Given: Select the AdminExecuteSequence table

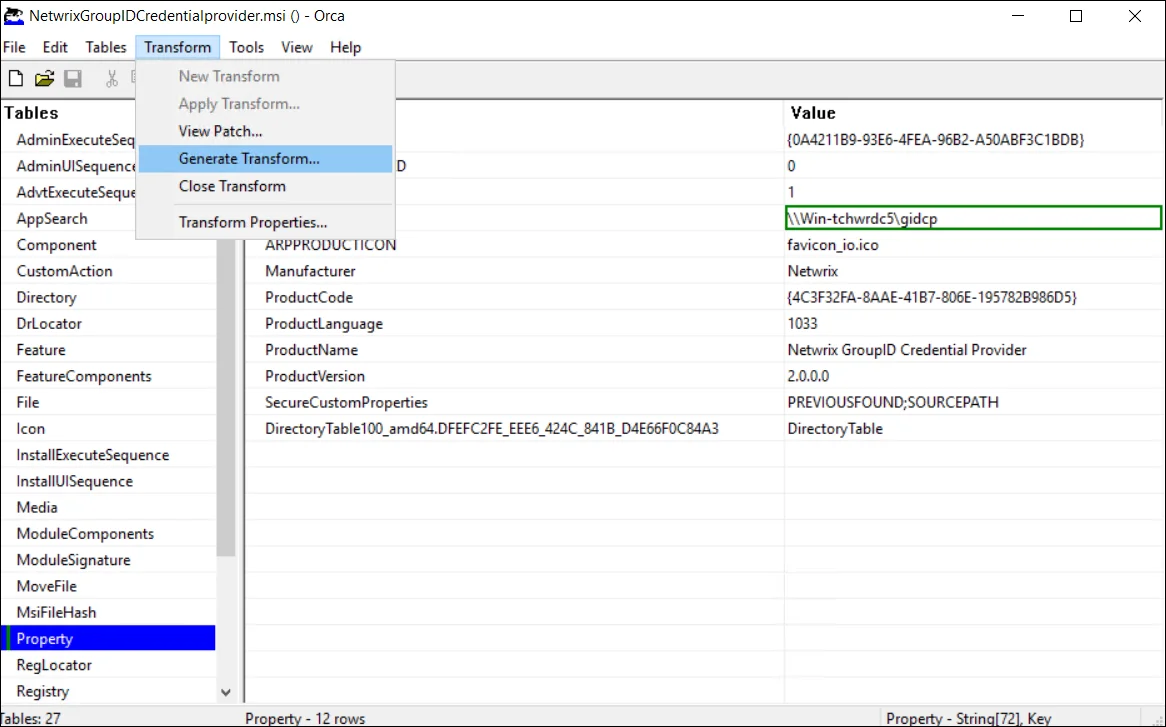Looking at the screenshot, I should [75, 140].
